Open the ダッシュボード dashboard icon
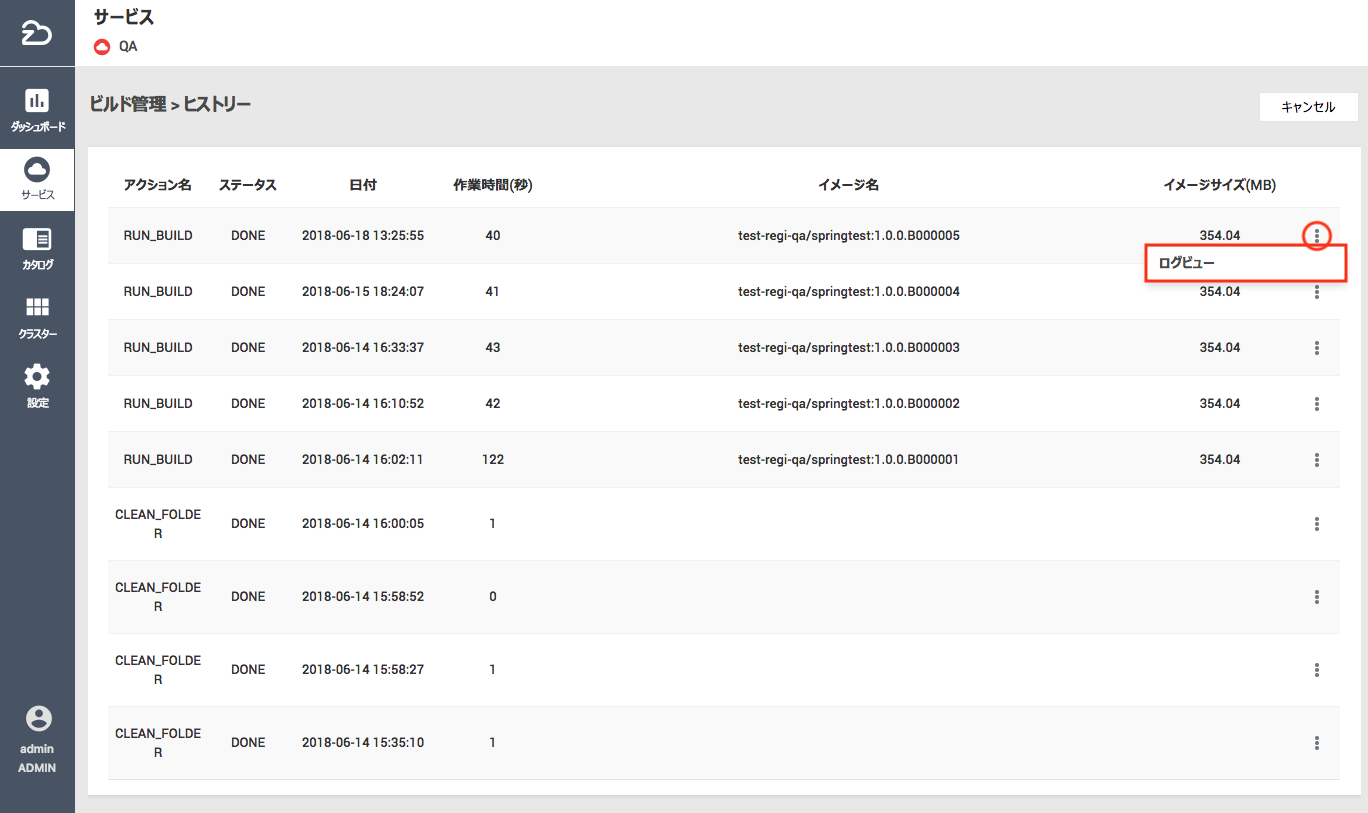This screenshot has width=1368, height=813. (37, 101)
